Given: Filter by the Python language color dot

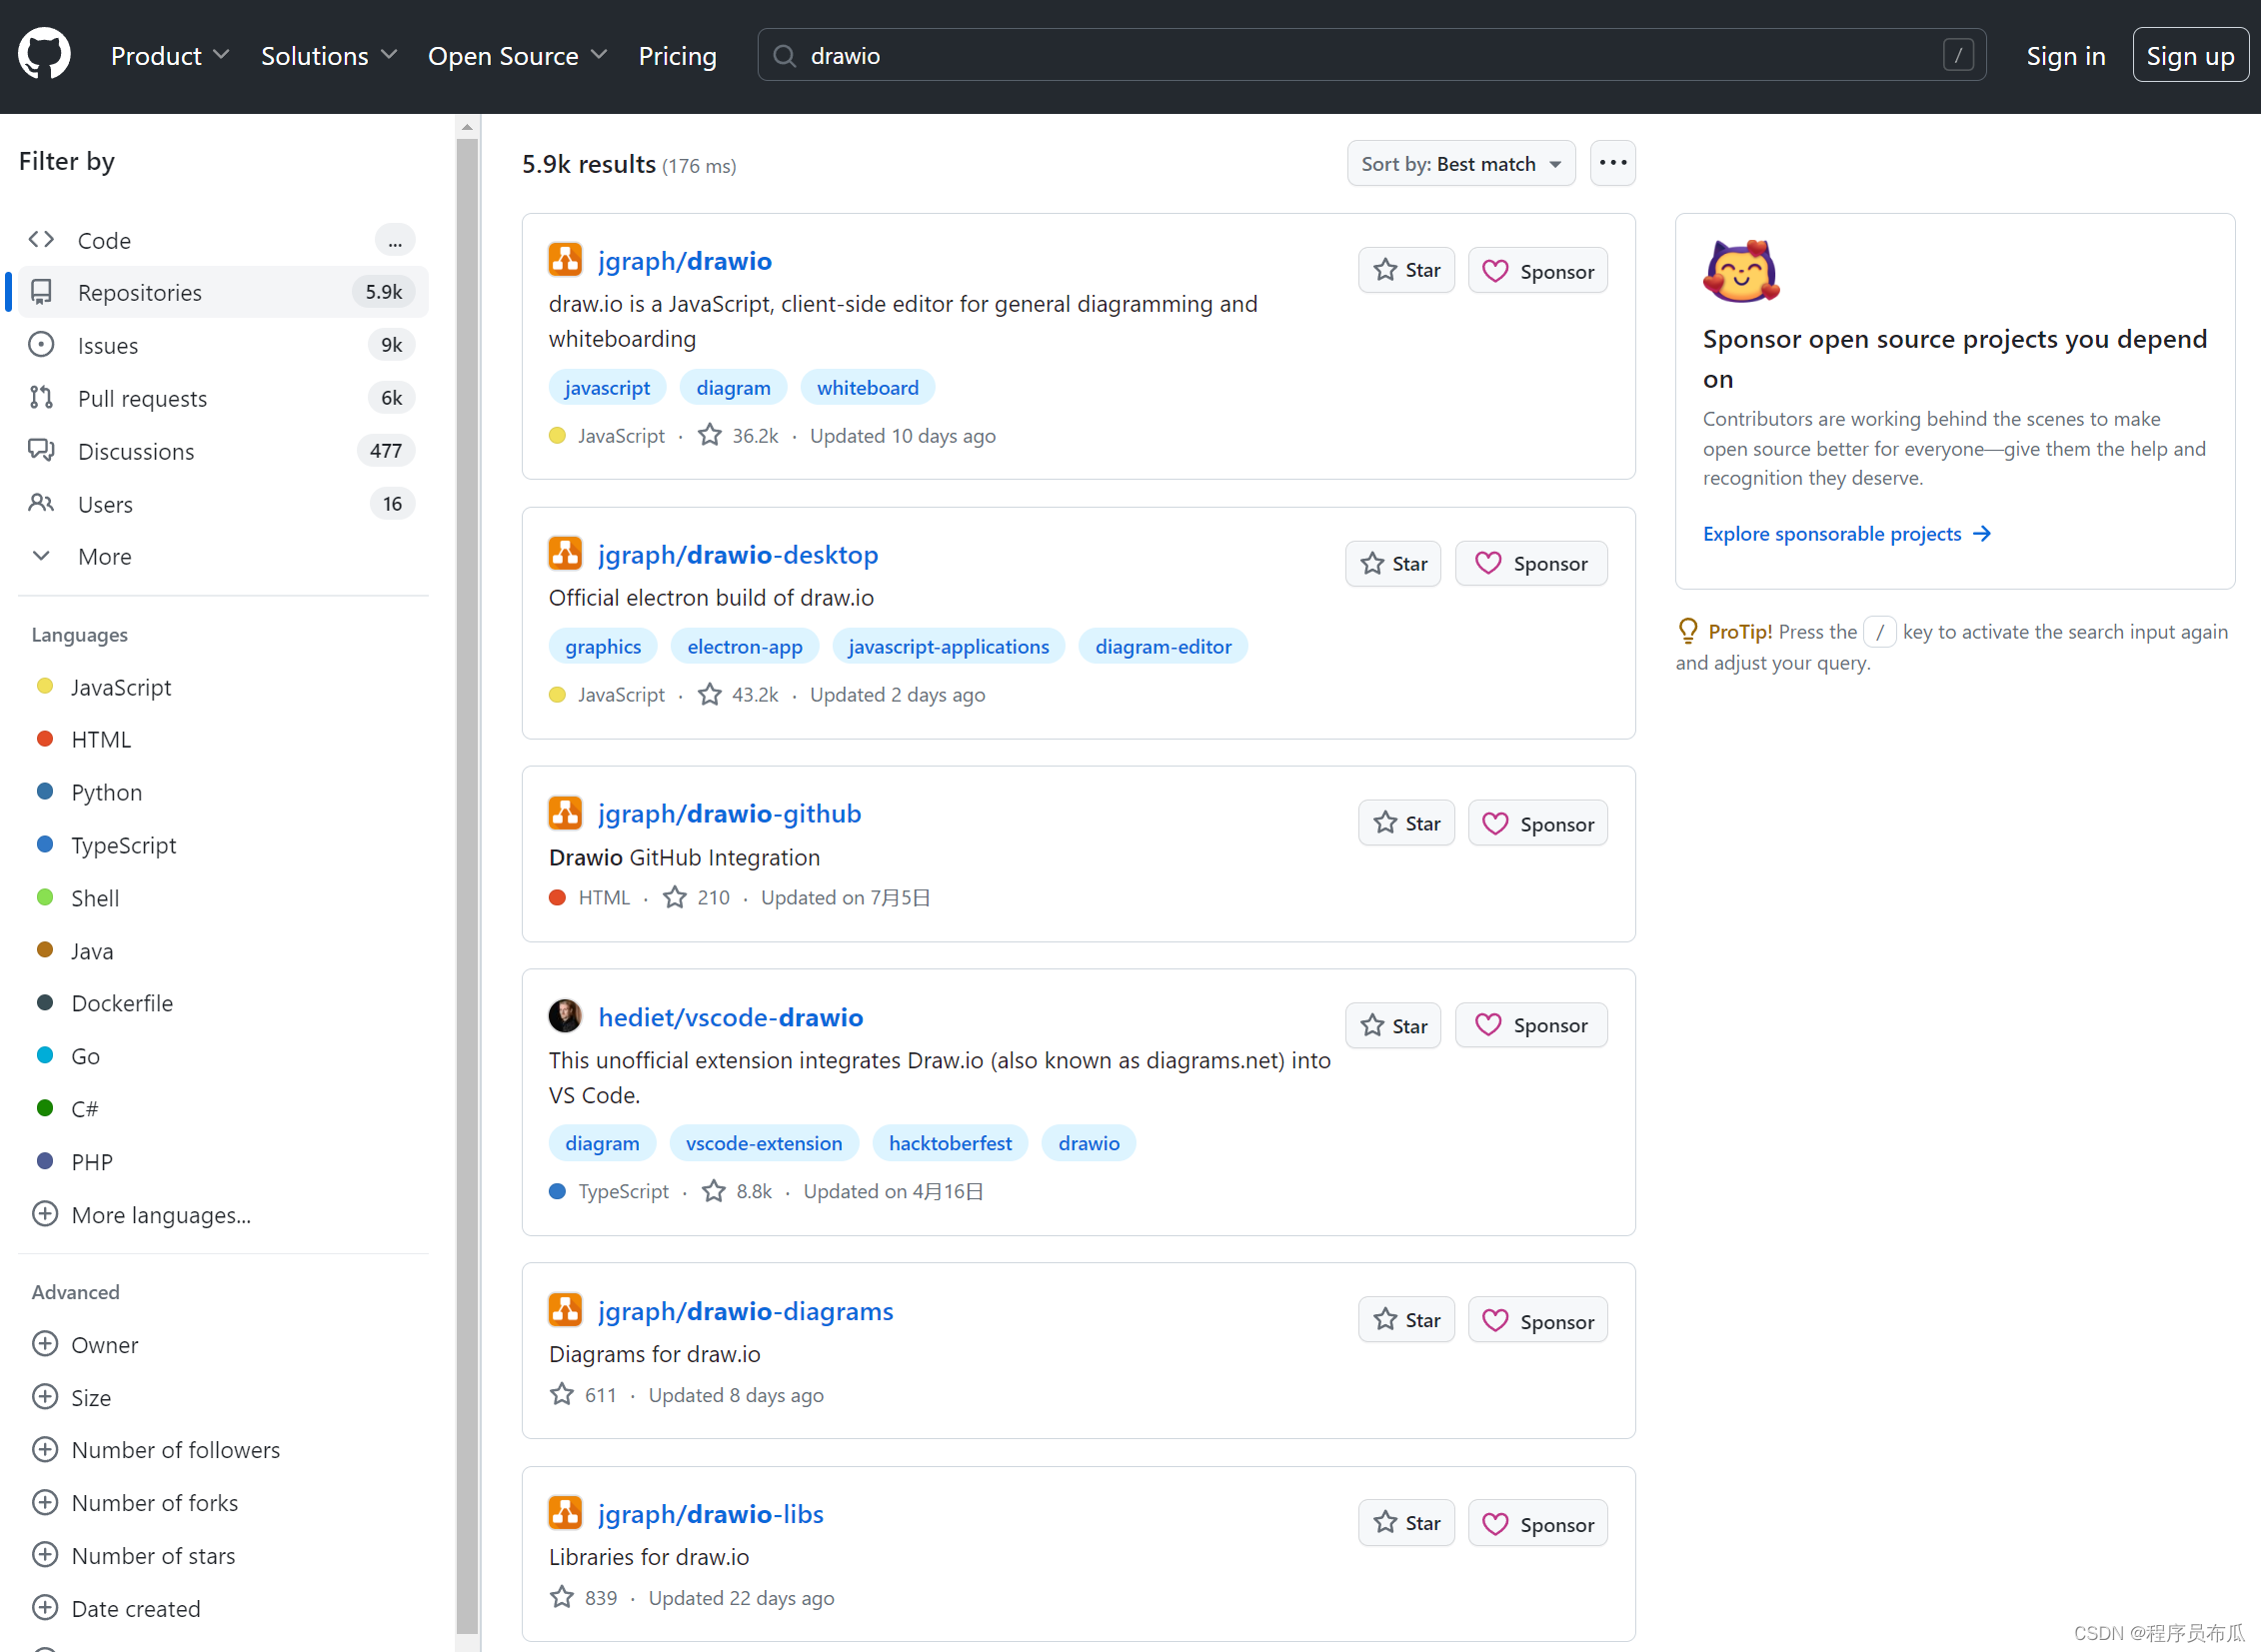Looking at the screenshot, I should point(45,792).
